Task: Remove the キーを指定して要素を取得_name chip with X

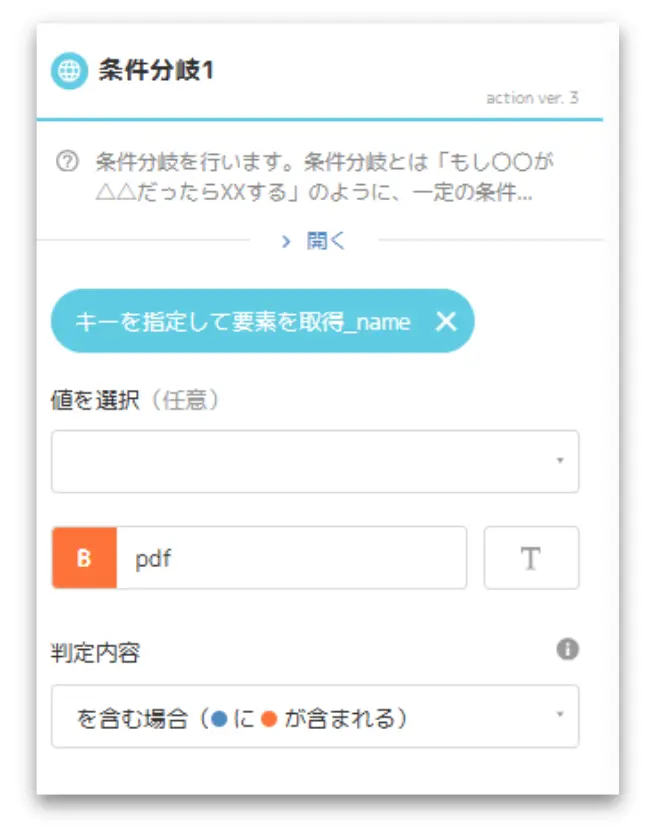Action: pyautogui.click(x=446, y=321)
